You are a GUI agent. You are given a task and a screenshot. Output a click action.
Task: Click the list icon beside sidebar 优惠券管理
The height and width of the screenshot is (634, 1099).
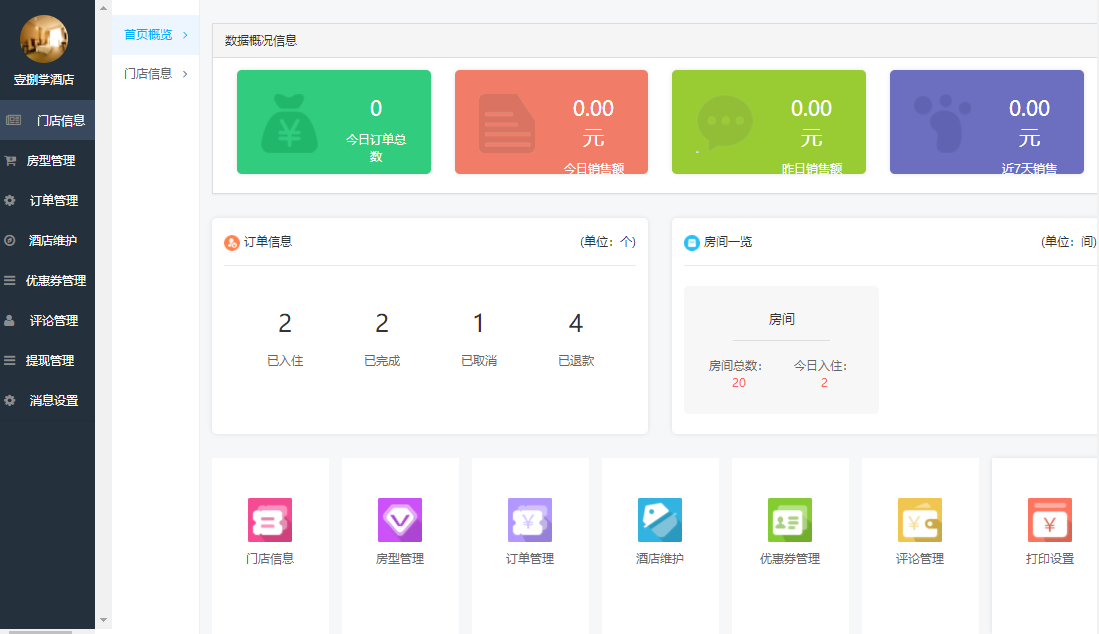pos(10,280)
